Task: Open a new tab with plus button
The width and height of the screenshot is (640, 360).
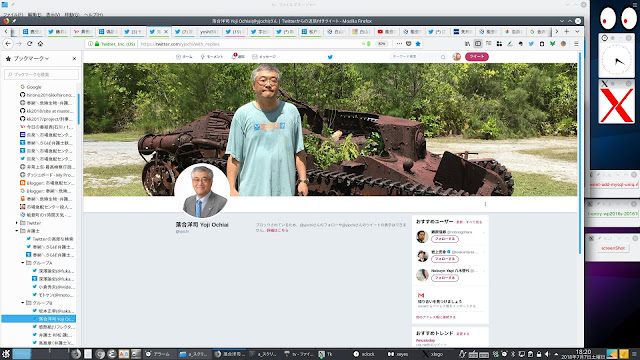Action: coord(567,31)
